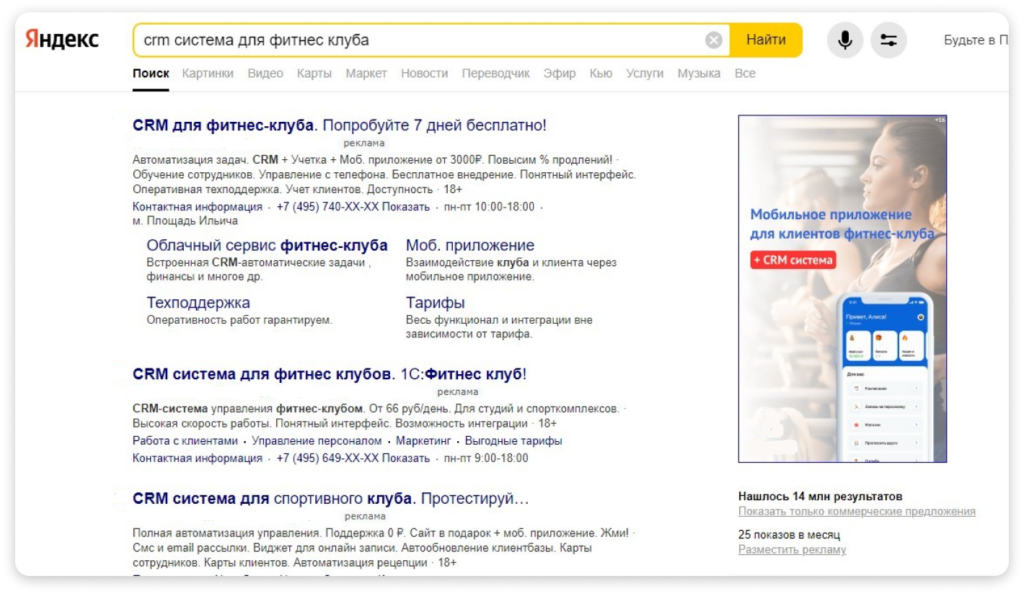Switch to the Эфир tab

[560, 73]
